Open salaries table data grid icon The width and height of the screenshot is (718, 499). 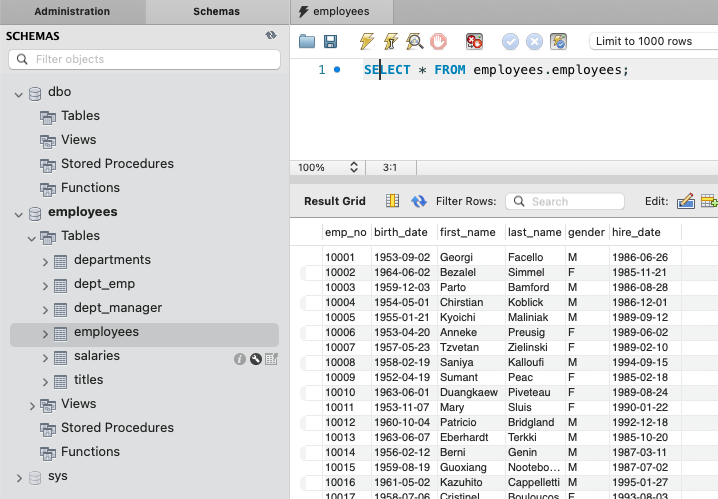(272, 359)
